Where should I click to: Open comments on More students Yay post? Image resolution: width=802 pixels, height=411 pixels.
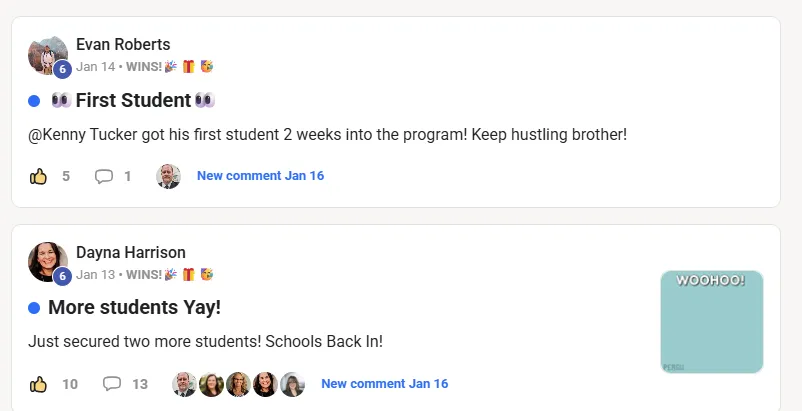(112, 384)
